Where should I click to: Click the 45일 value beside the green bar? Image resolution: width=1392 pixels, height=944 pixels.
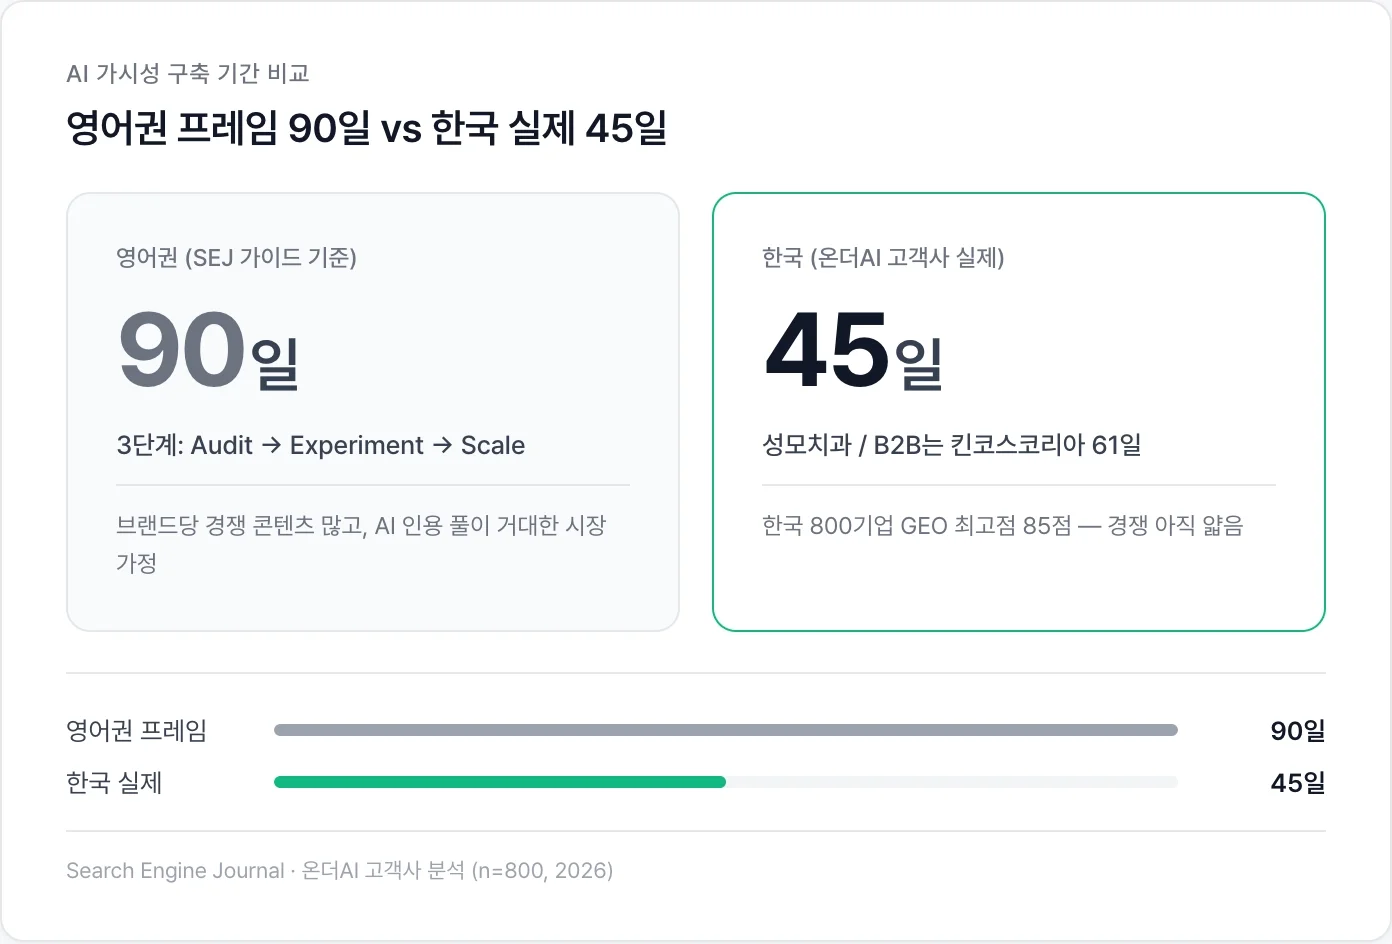click(1297, 783)
